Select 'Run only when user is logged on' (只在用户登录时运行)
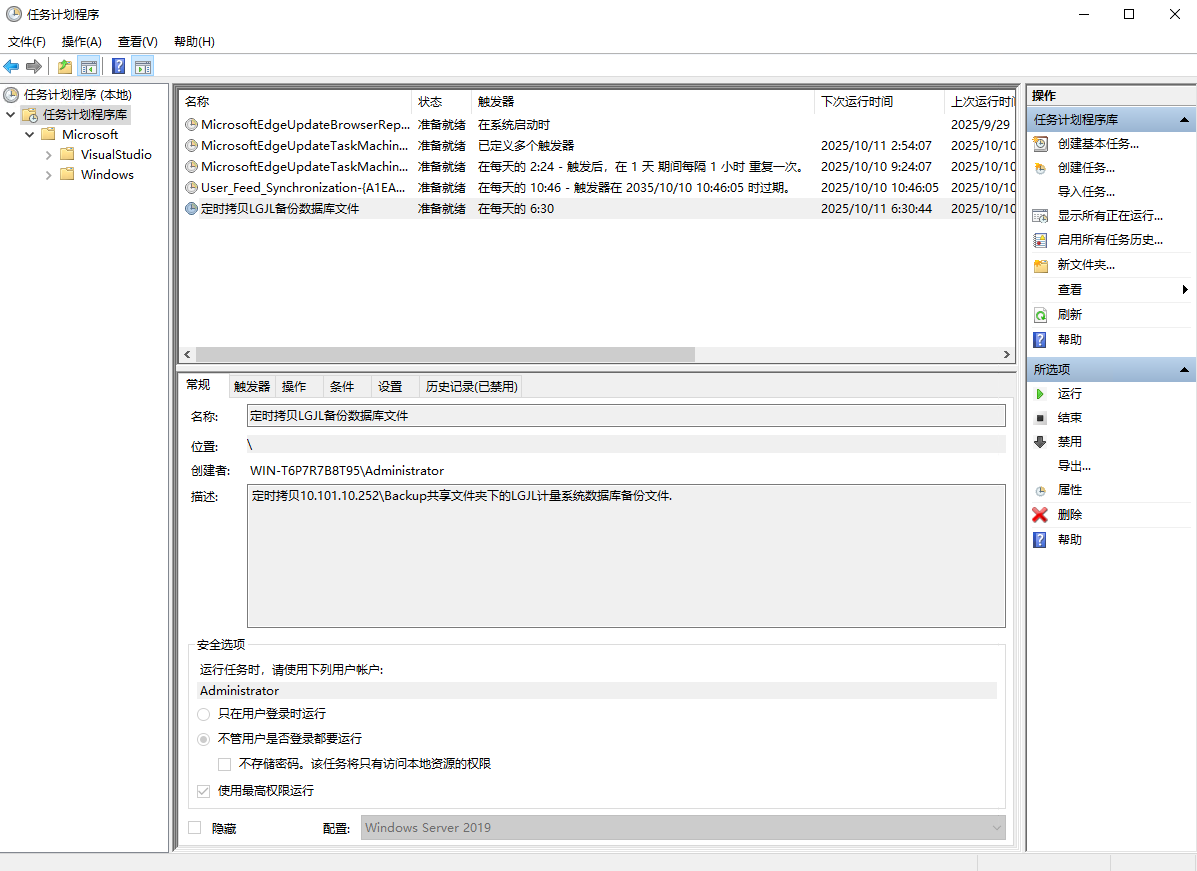1197x871 pixels. tap(204, 714)
